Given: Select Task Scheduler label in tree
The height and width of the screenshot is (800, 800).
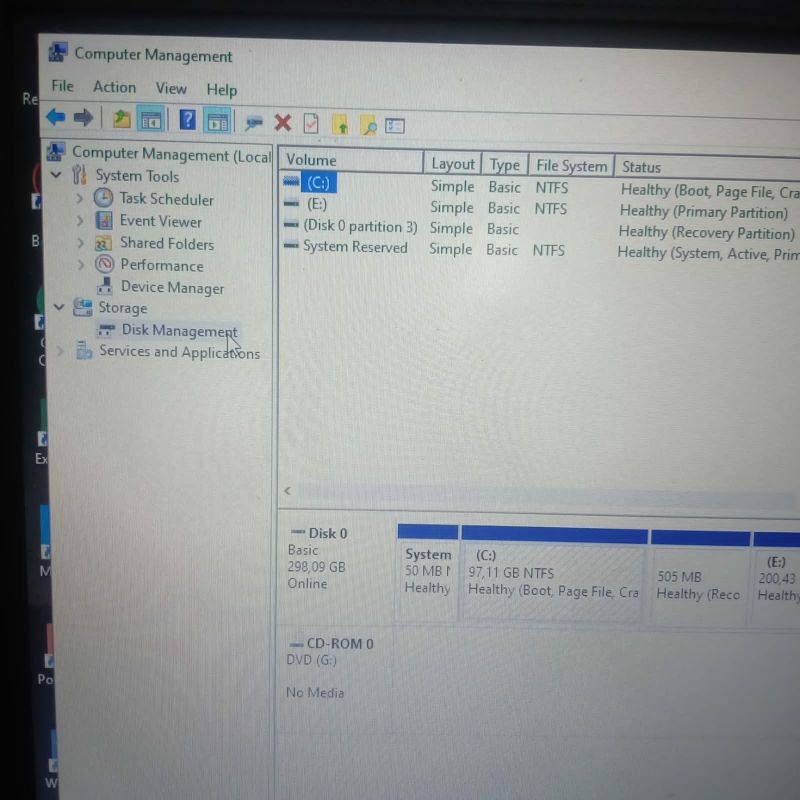Looking at the screenshot, I should click(166, 199).
